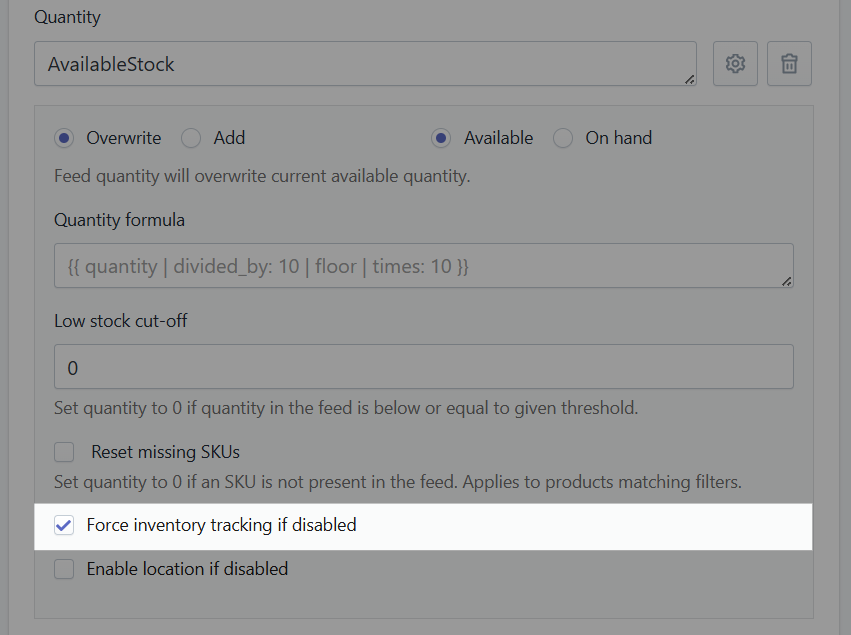Click the Enable location if disabled label
This screenshot has height=635, width=851.
pyautogui.click(x=187, y=568)
